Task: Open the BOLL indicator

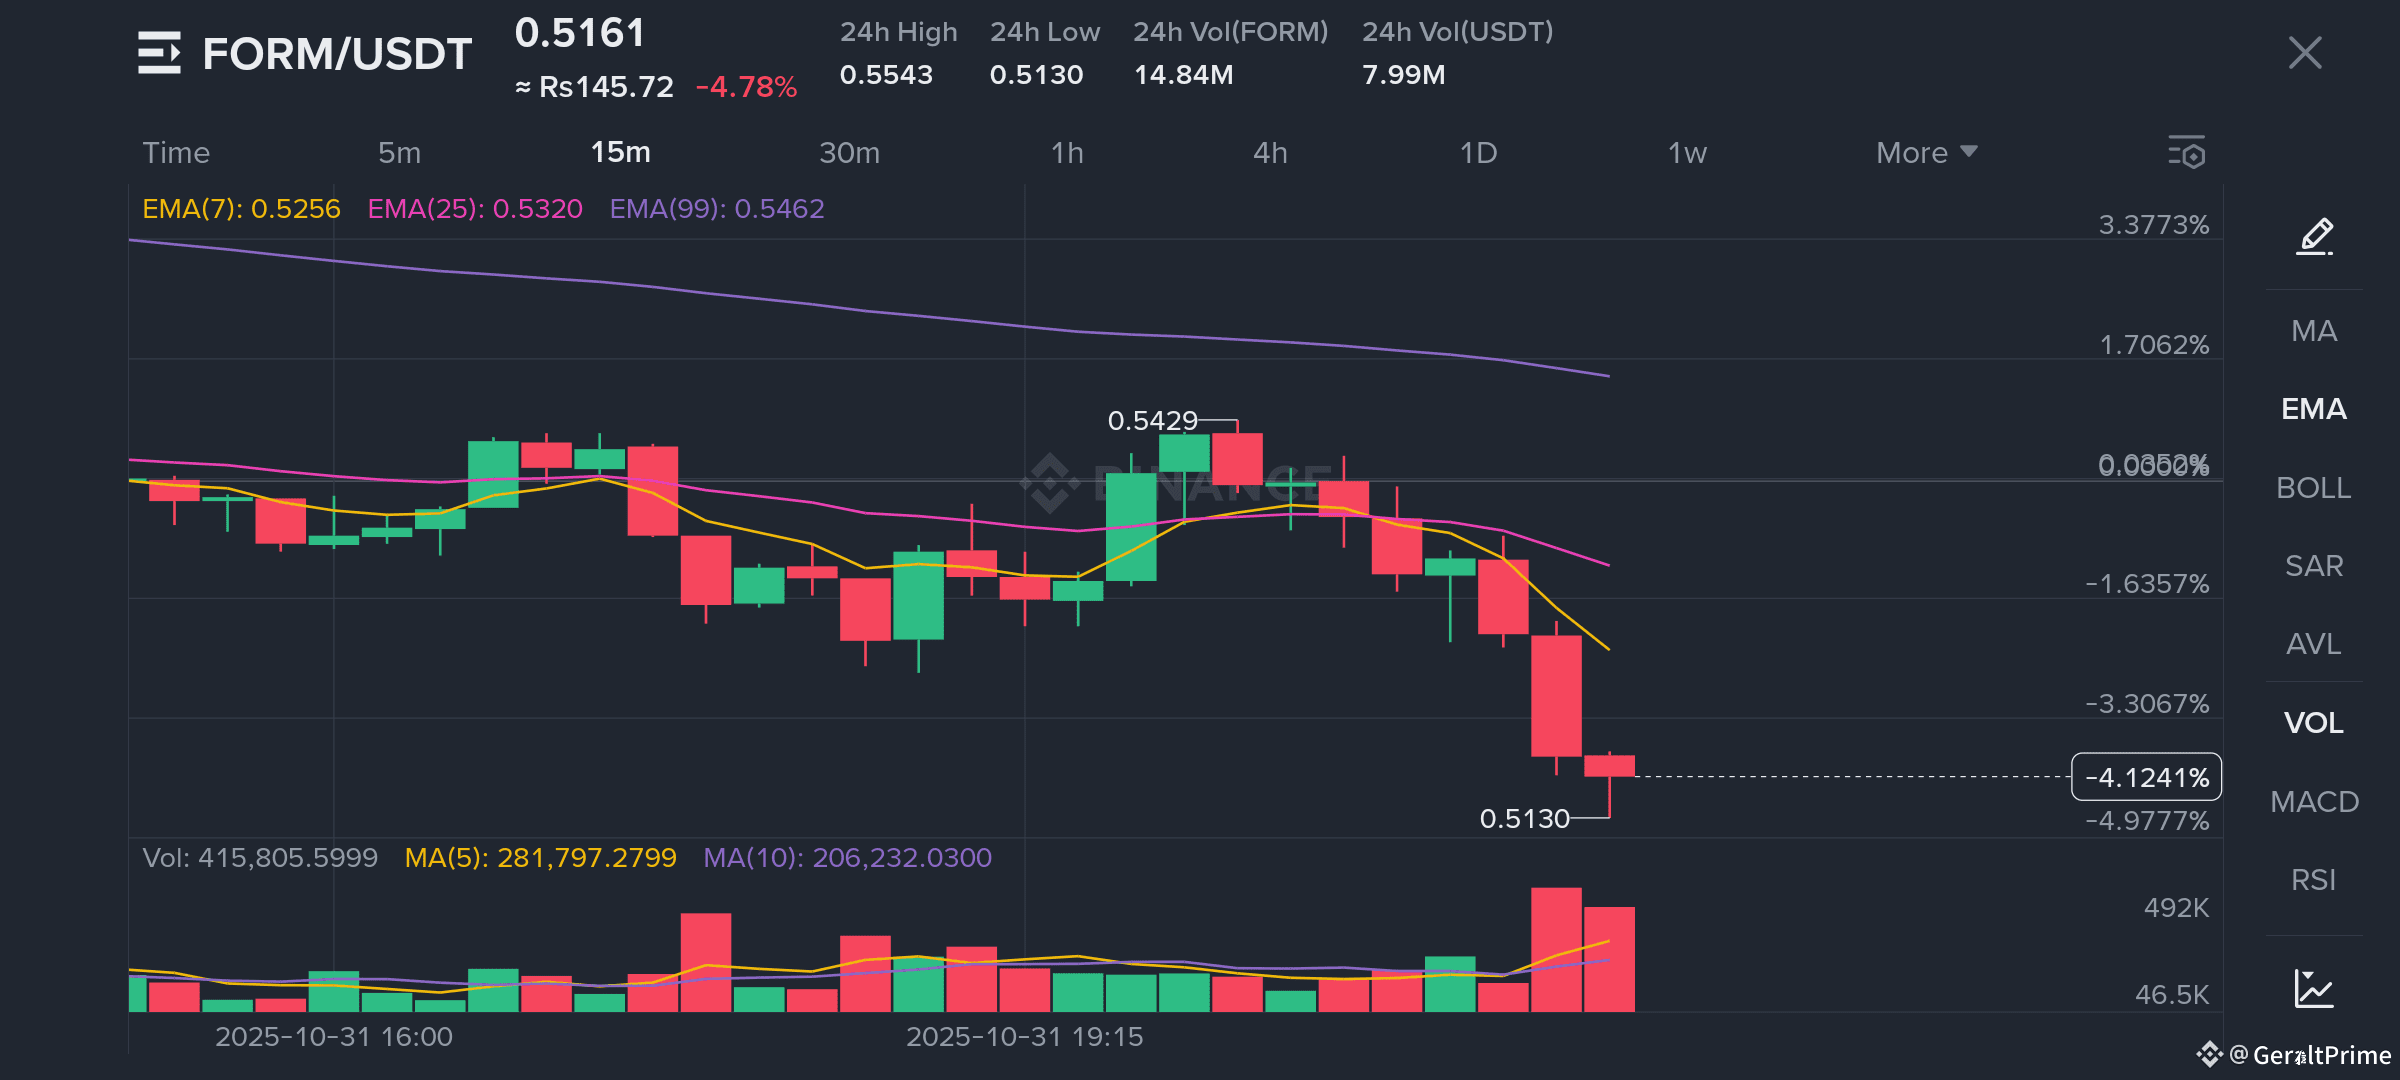Action: (x=2315, y=488)
